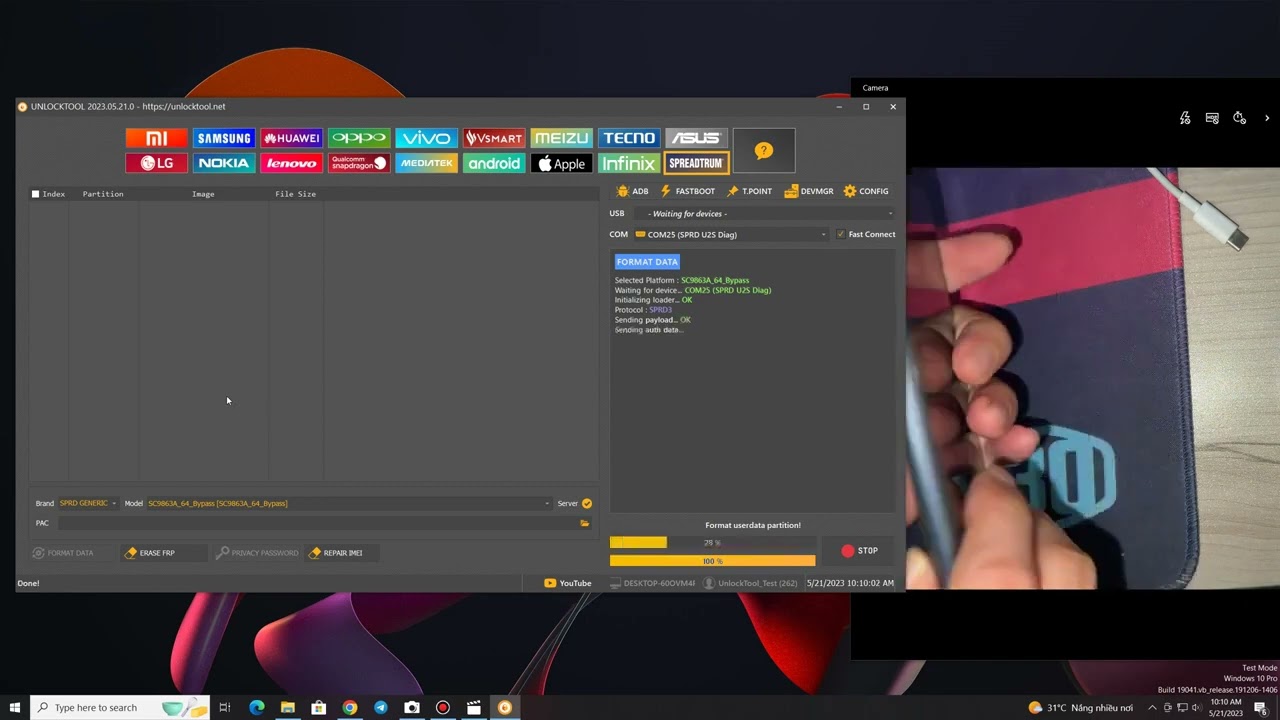
Task: Select the Apple brand logo
Action: click(x=561, y=163)
